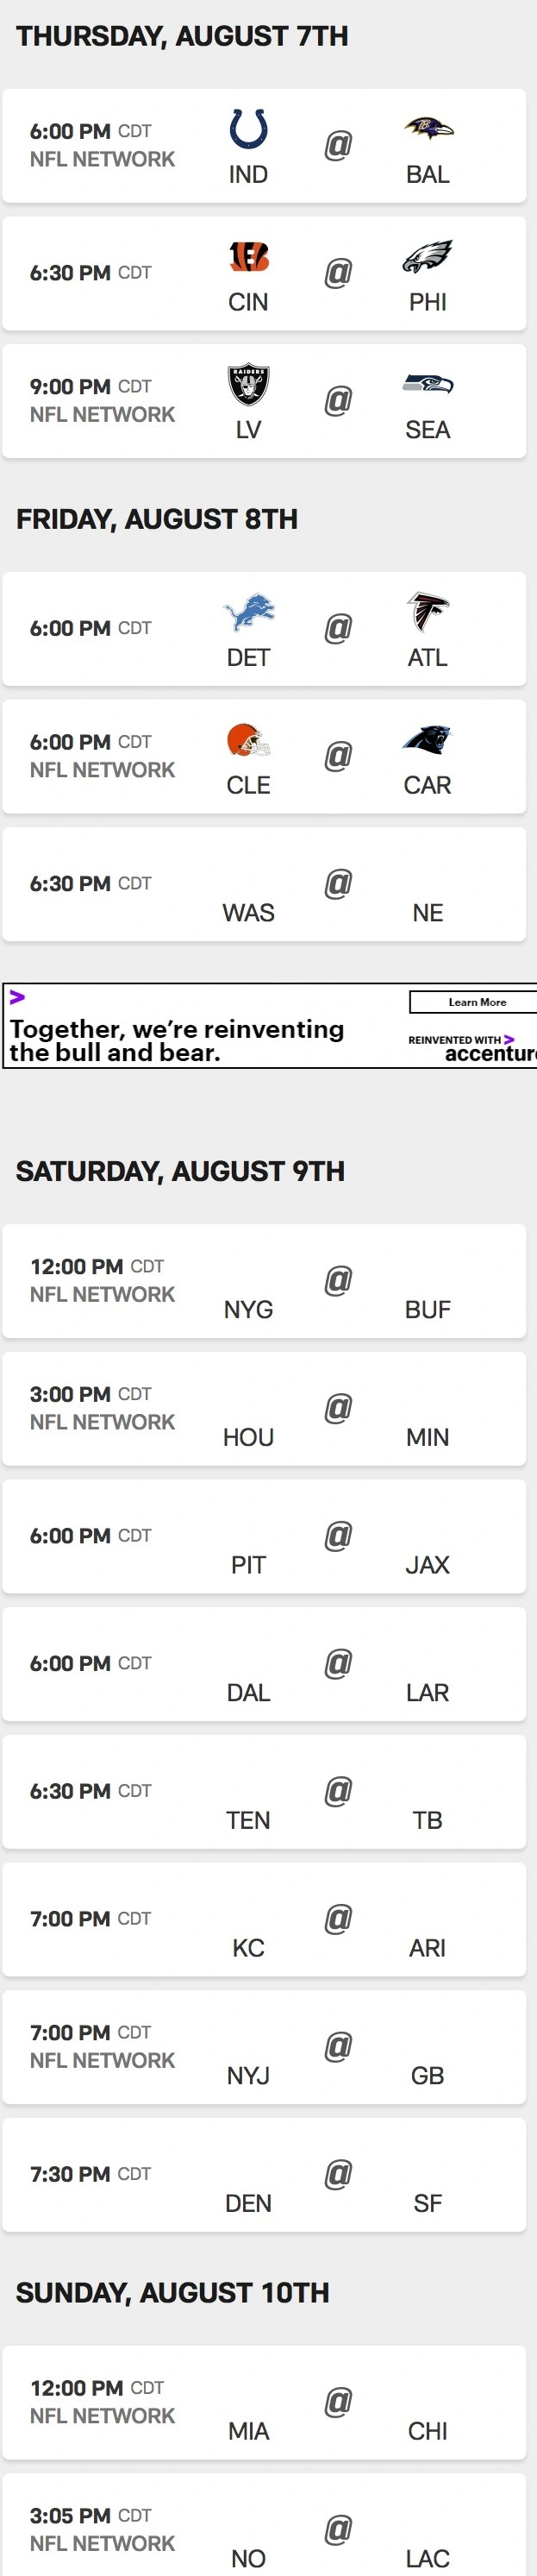Click the Philadelphia Eagles logo

point(428,257)
